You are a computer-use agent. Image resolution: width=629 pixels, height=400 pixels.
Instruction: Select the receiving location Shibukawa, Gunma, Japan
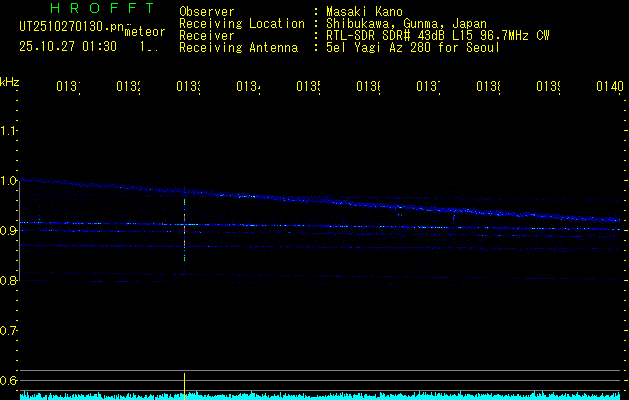tap(405, 23)
